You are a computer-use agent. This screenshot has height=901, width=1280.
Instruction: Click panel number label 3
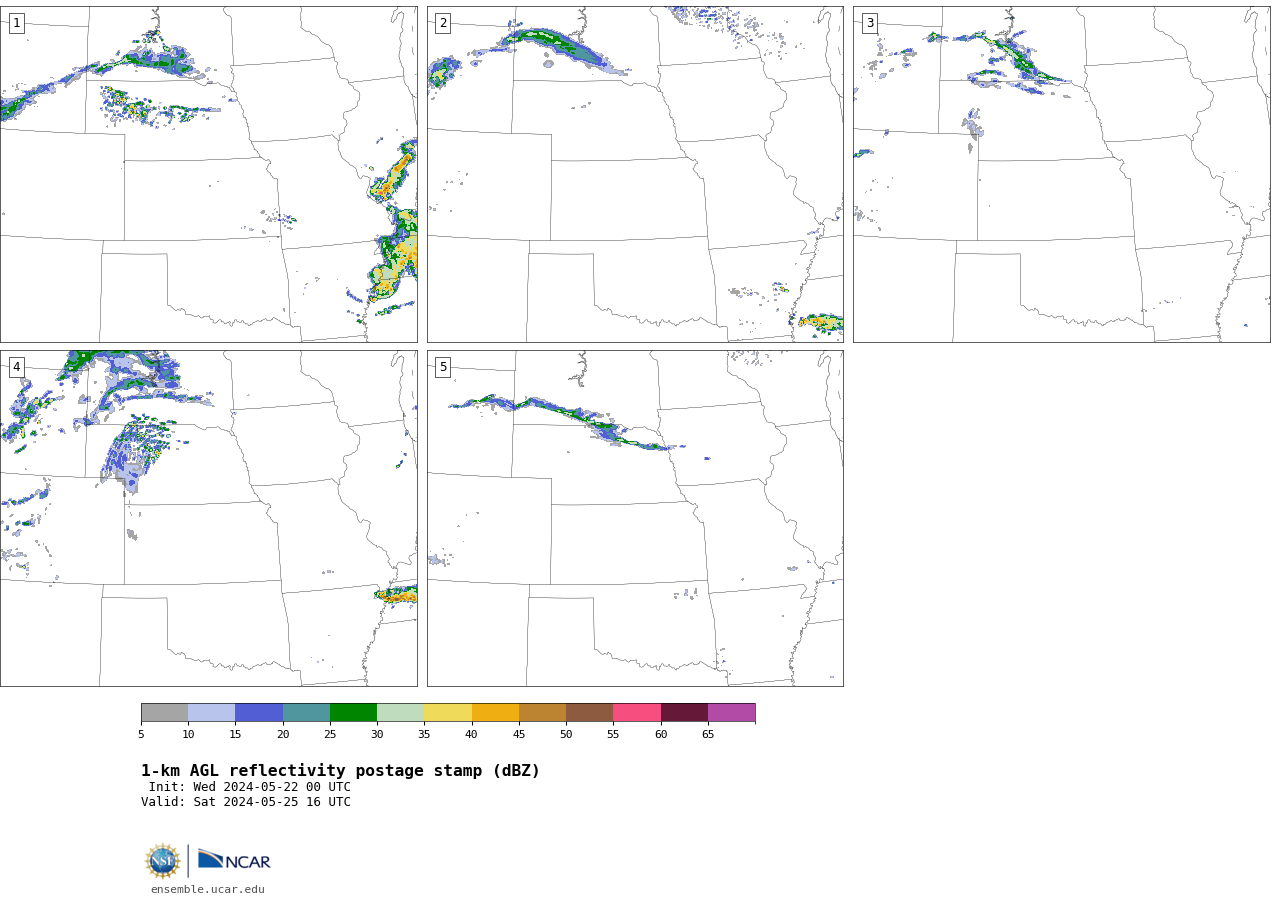pos(870,23)
